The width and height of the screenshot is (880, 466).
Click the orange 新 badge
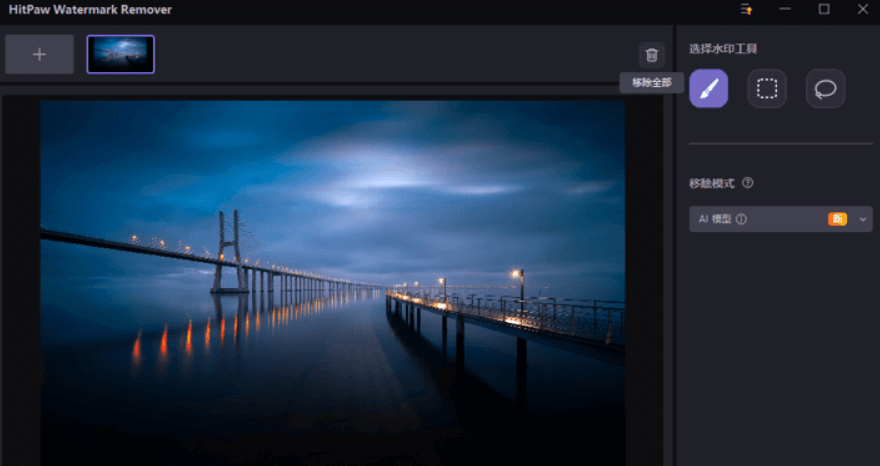[x=837, y=219]
